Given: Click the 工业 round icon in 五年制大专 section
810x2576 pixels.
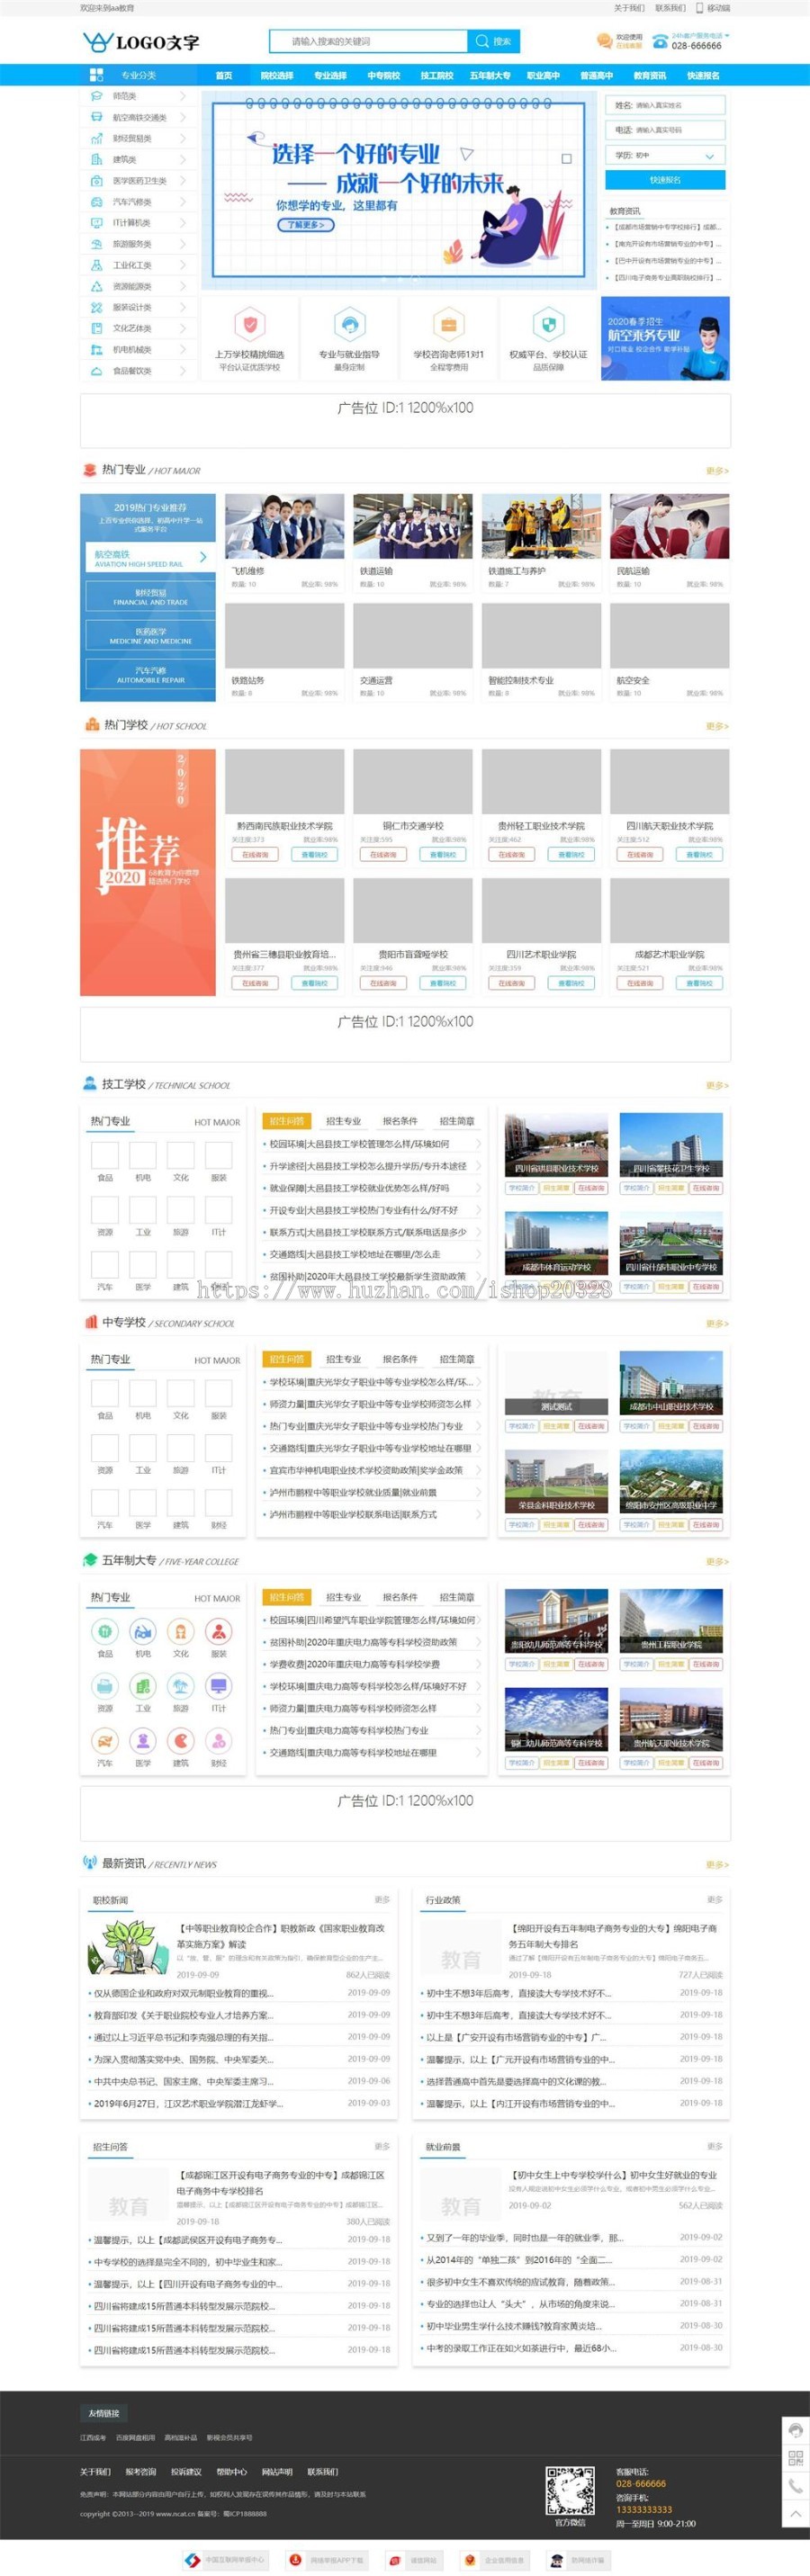Looking at the screenshot, I should [143, 1686].
